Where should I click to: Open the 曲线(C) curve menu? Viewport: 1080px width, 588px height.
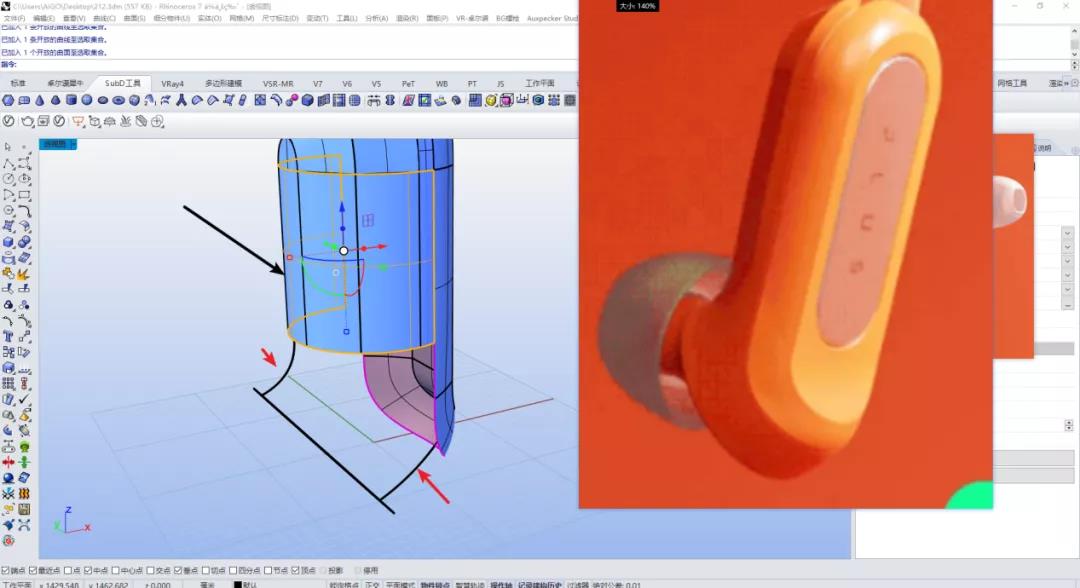point(104,18)
